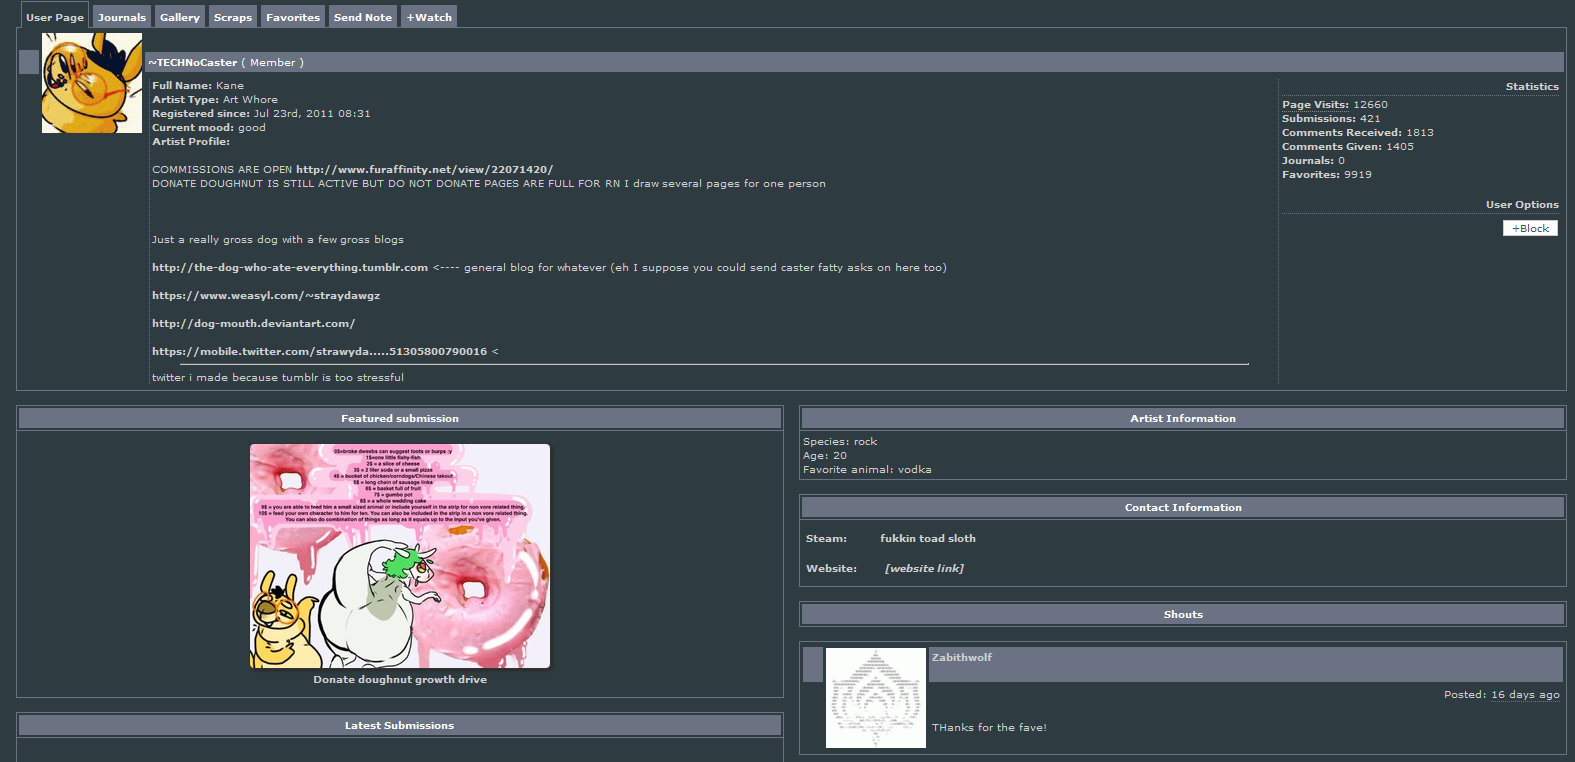Click the Shouts section header

[x=1183, y=615]
